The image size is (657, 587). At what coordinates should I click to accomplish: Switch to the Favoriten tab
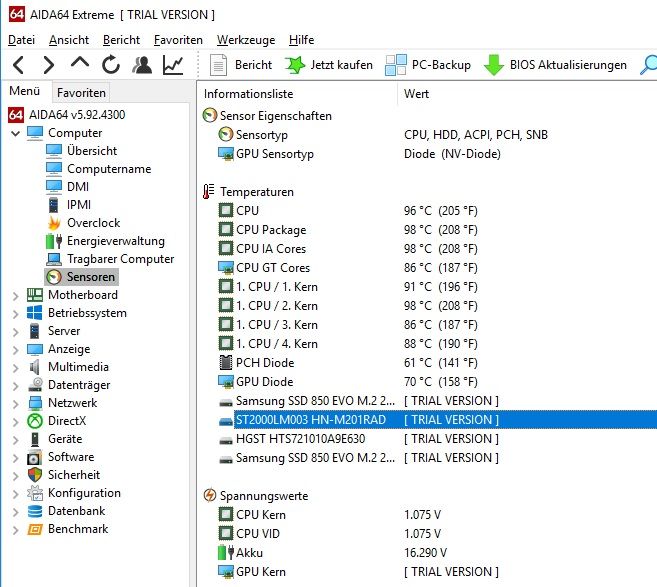[81, 92]
